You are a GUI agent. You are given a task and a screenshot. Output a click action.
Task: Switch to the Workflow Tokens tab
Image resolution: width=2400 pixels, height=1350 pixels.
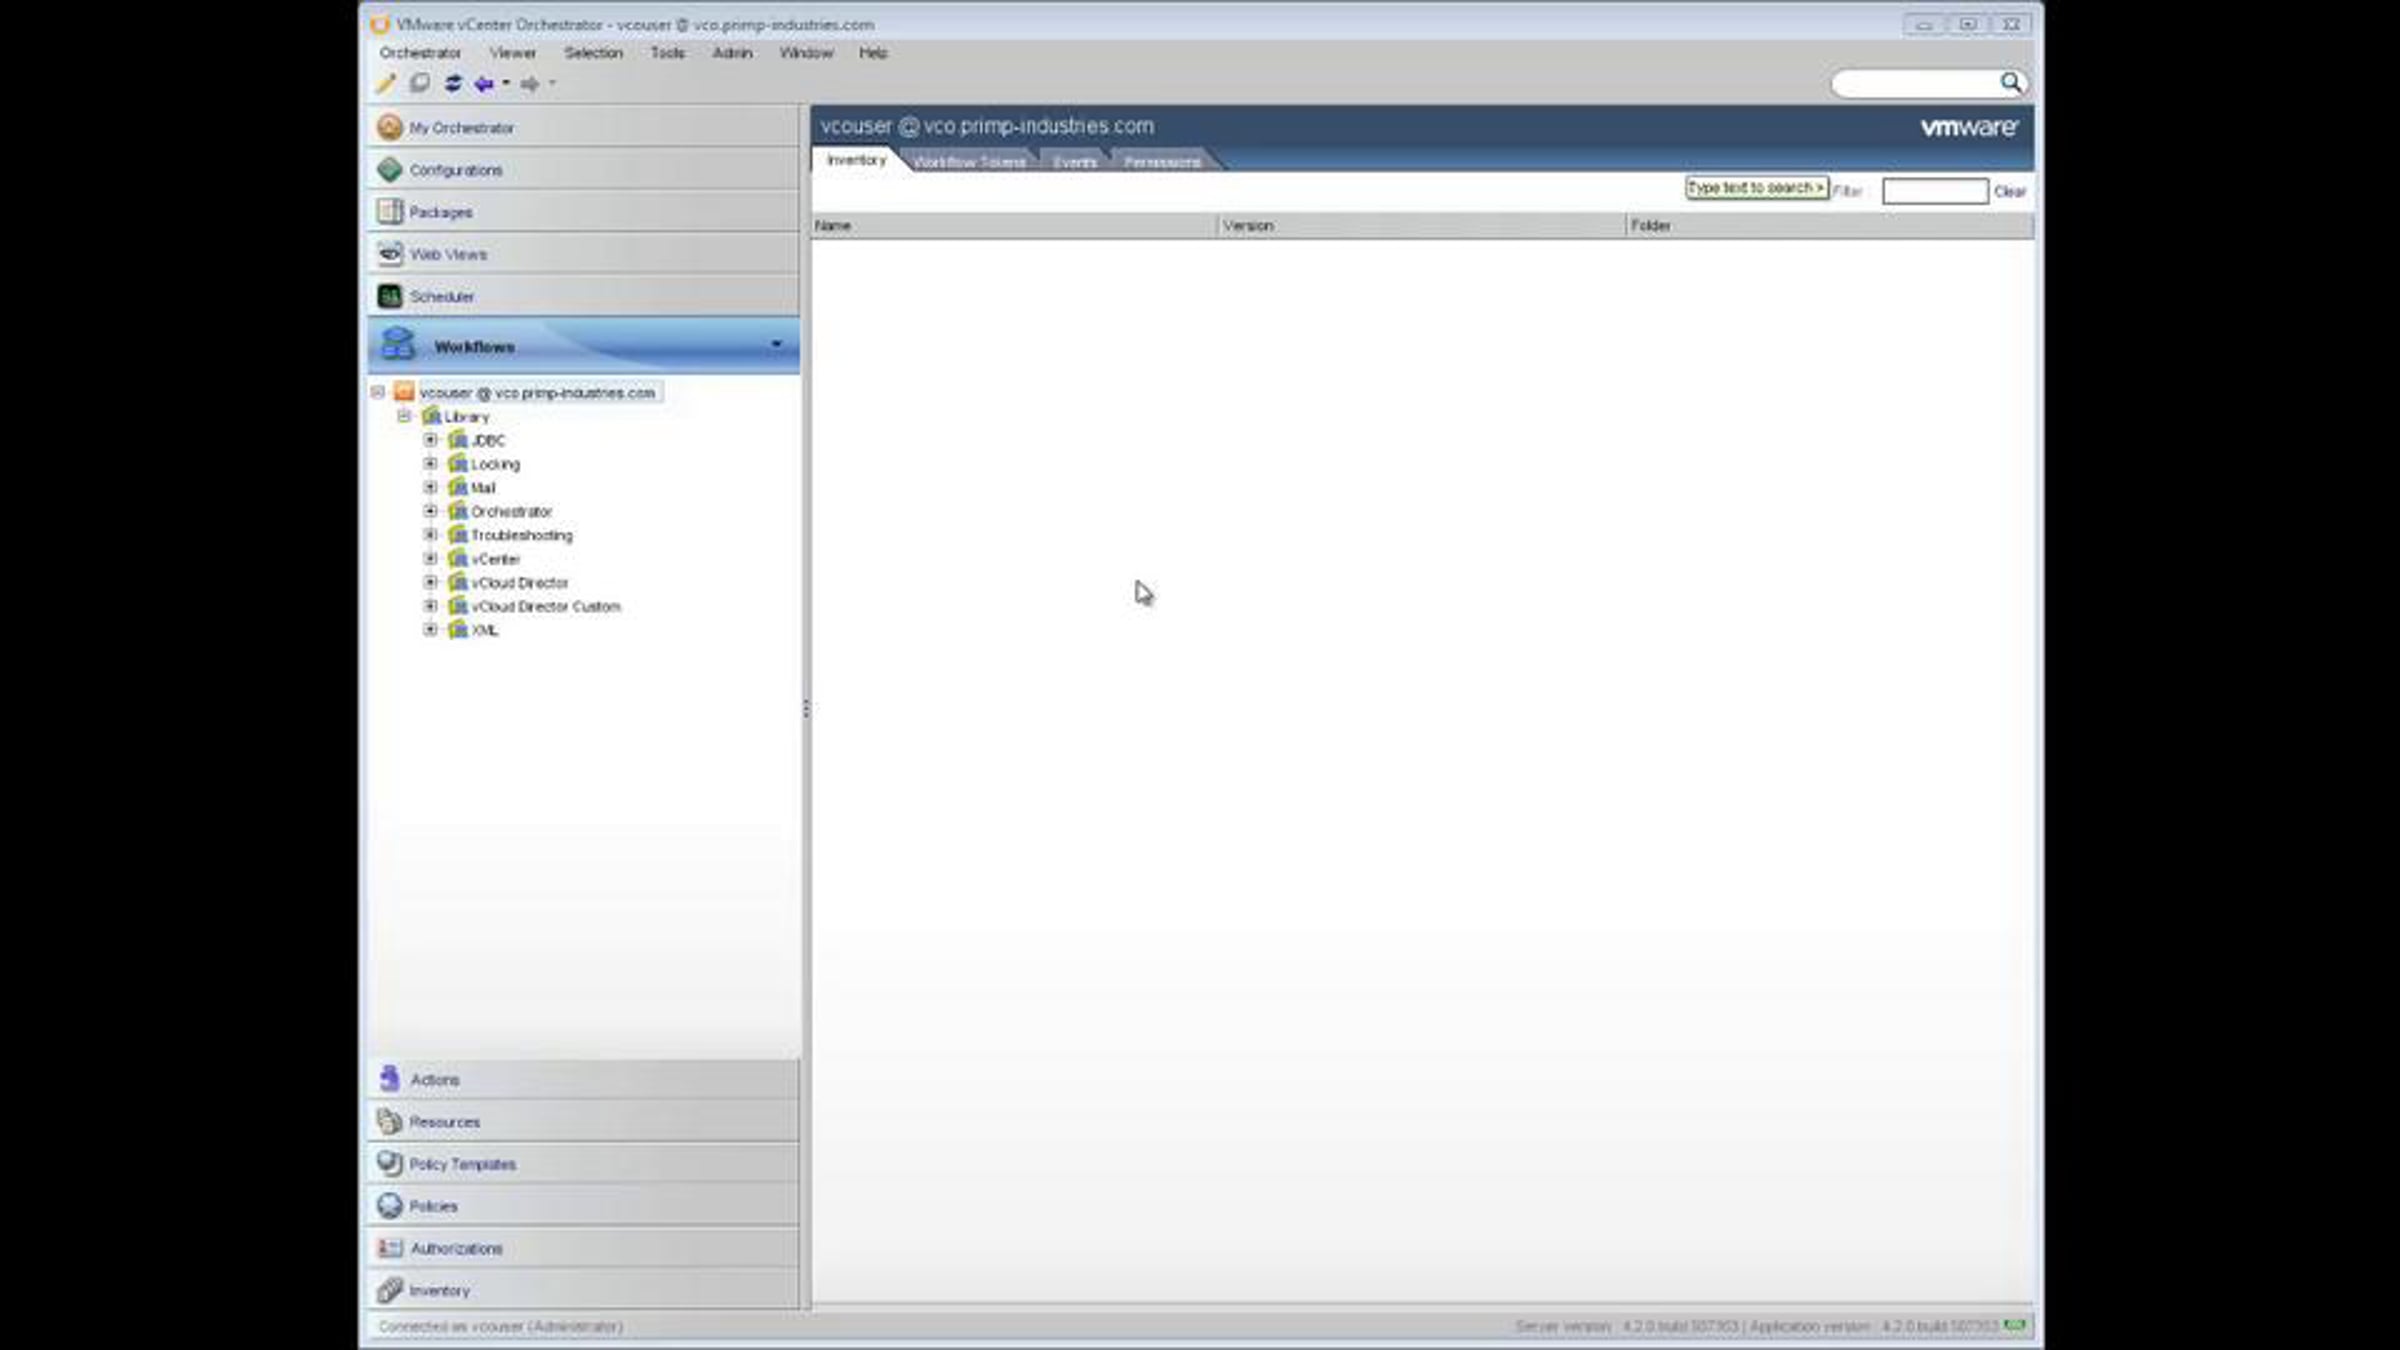click(x=969, y=162)
